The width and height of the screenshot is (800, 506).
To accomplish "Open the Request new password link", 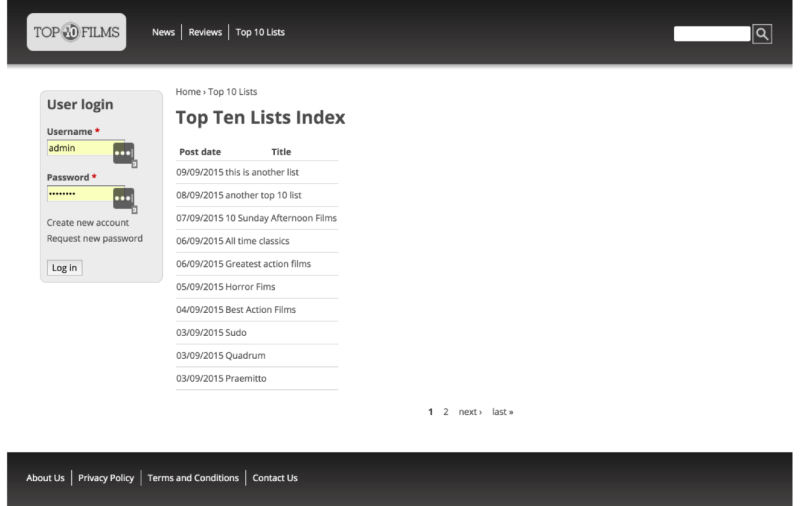I will 95,238.
